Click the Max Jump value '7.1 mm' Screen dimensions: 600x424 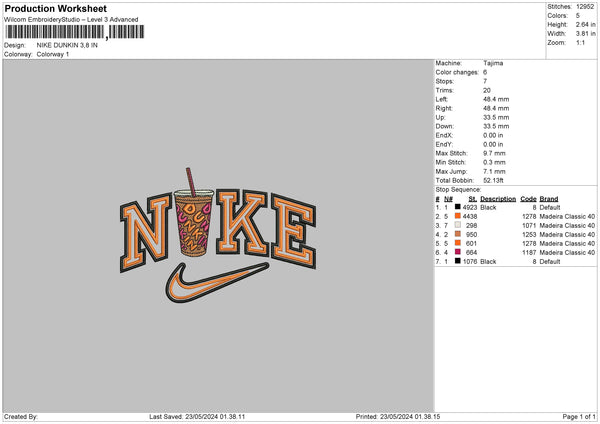(494, 171)
